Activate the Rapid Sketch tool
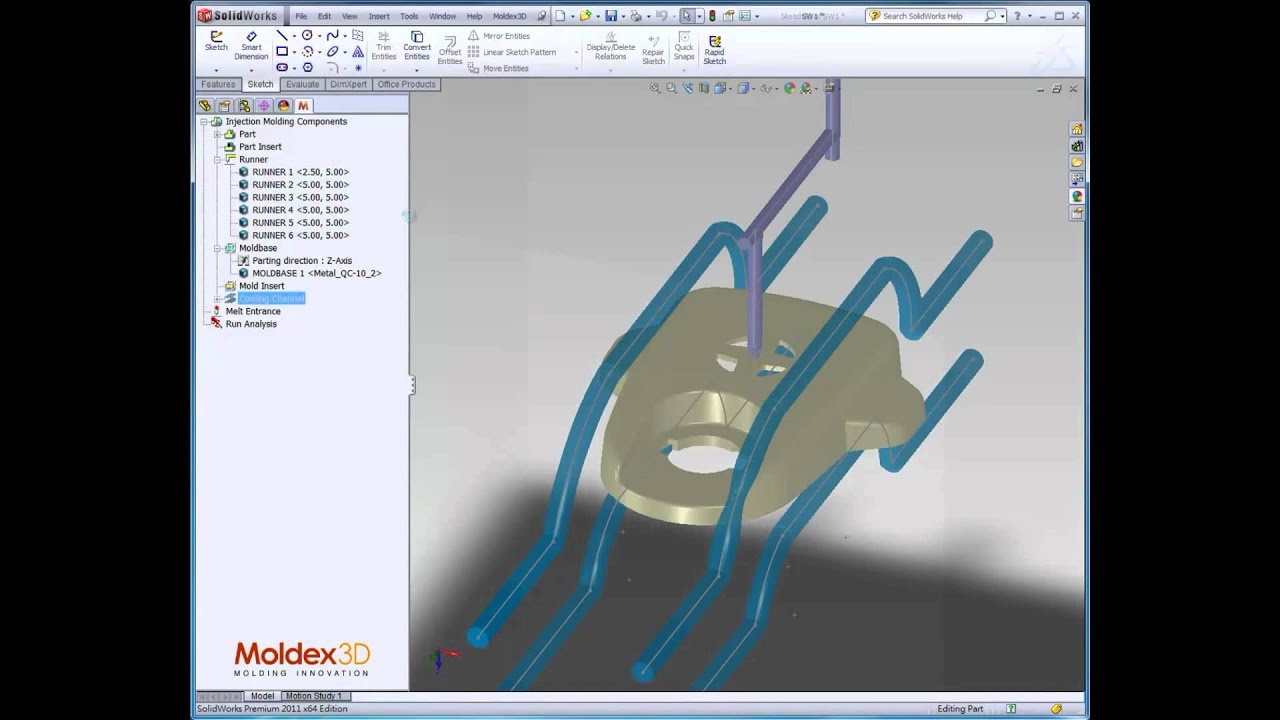The height and width of the screenshot is (720, 1280). tap(714, 51)
